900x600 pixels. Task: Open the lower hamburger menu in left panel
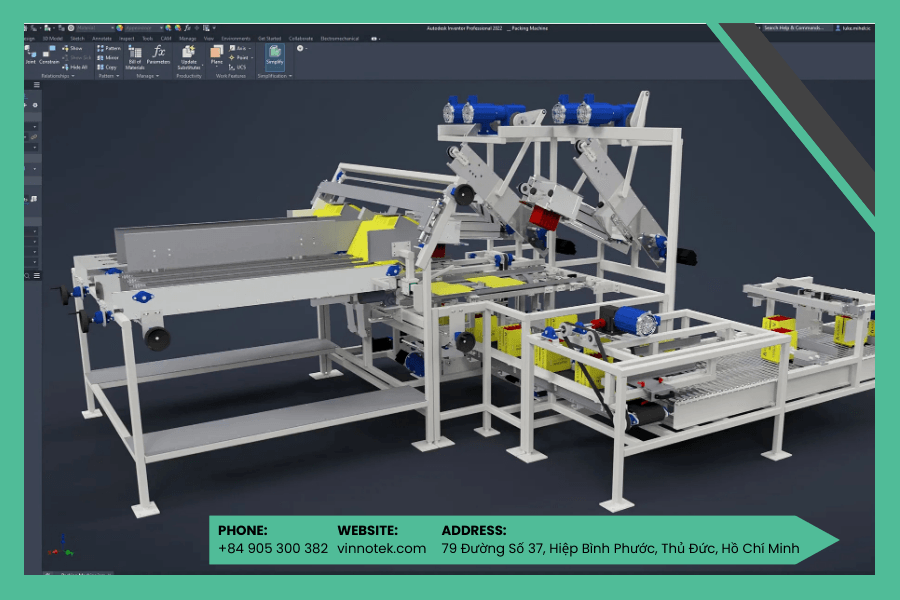[x=37, y=276]
